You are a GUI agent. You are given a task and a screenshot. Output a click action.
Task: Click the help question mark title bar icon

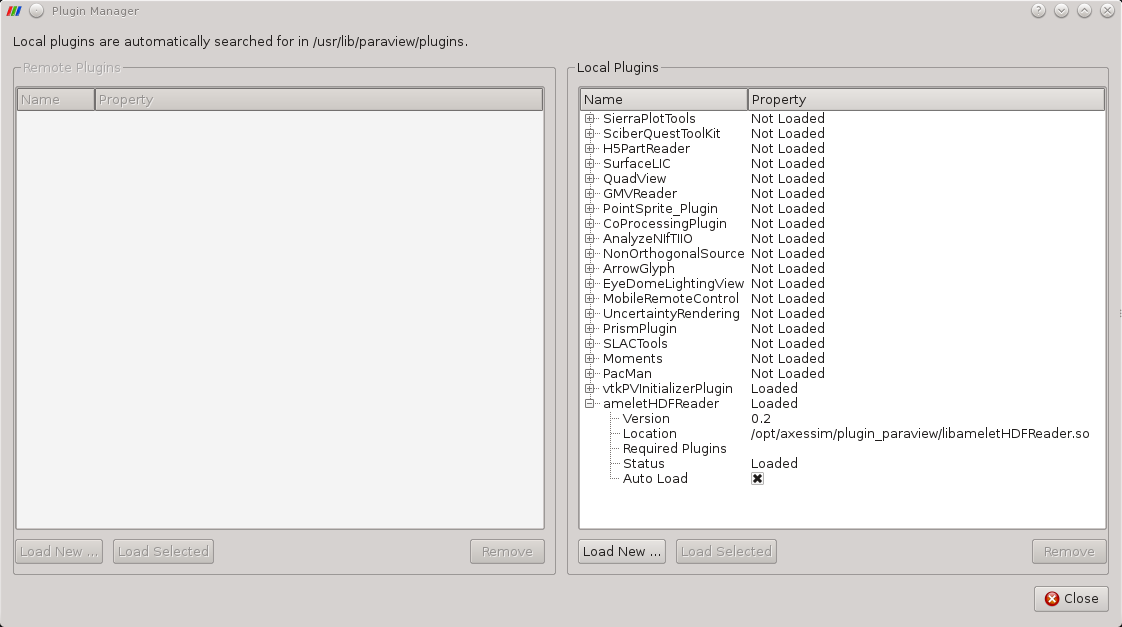(x=1038, y=11)
